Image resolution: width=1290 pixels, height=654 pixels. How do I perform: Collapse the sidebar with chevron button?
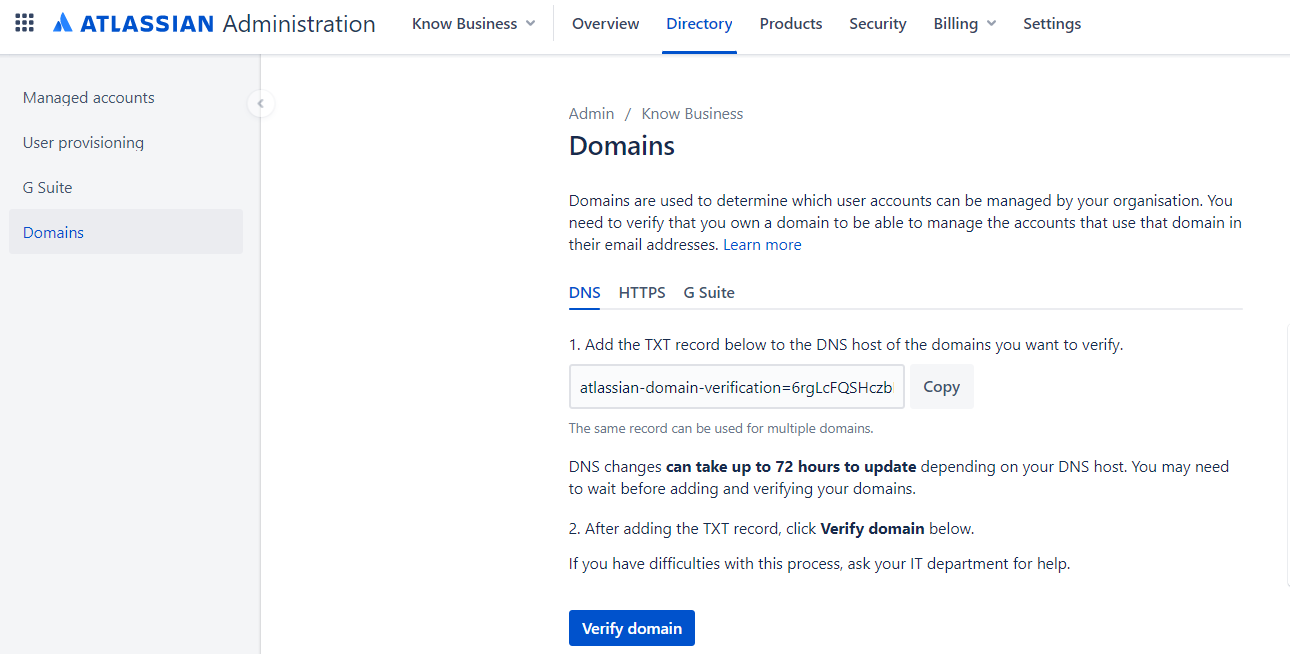click(x=260, y=103)
